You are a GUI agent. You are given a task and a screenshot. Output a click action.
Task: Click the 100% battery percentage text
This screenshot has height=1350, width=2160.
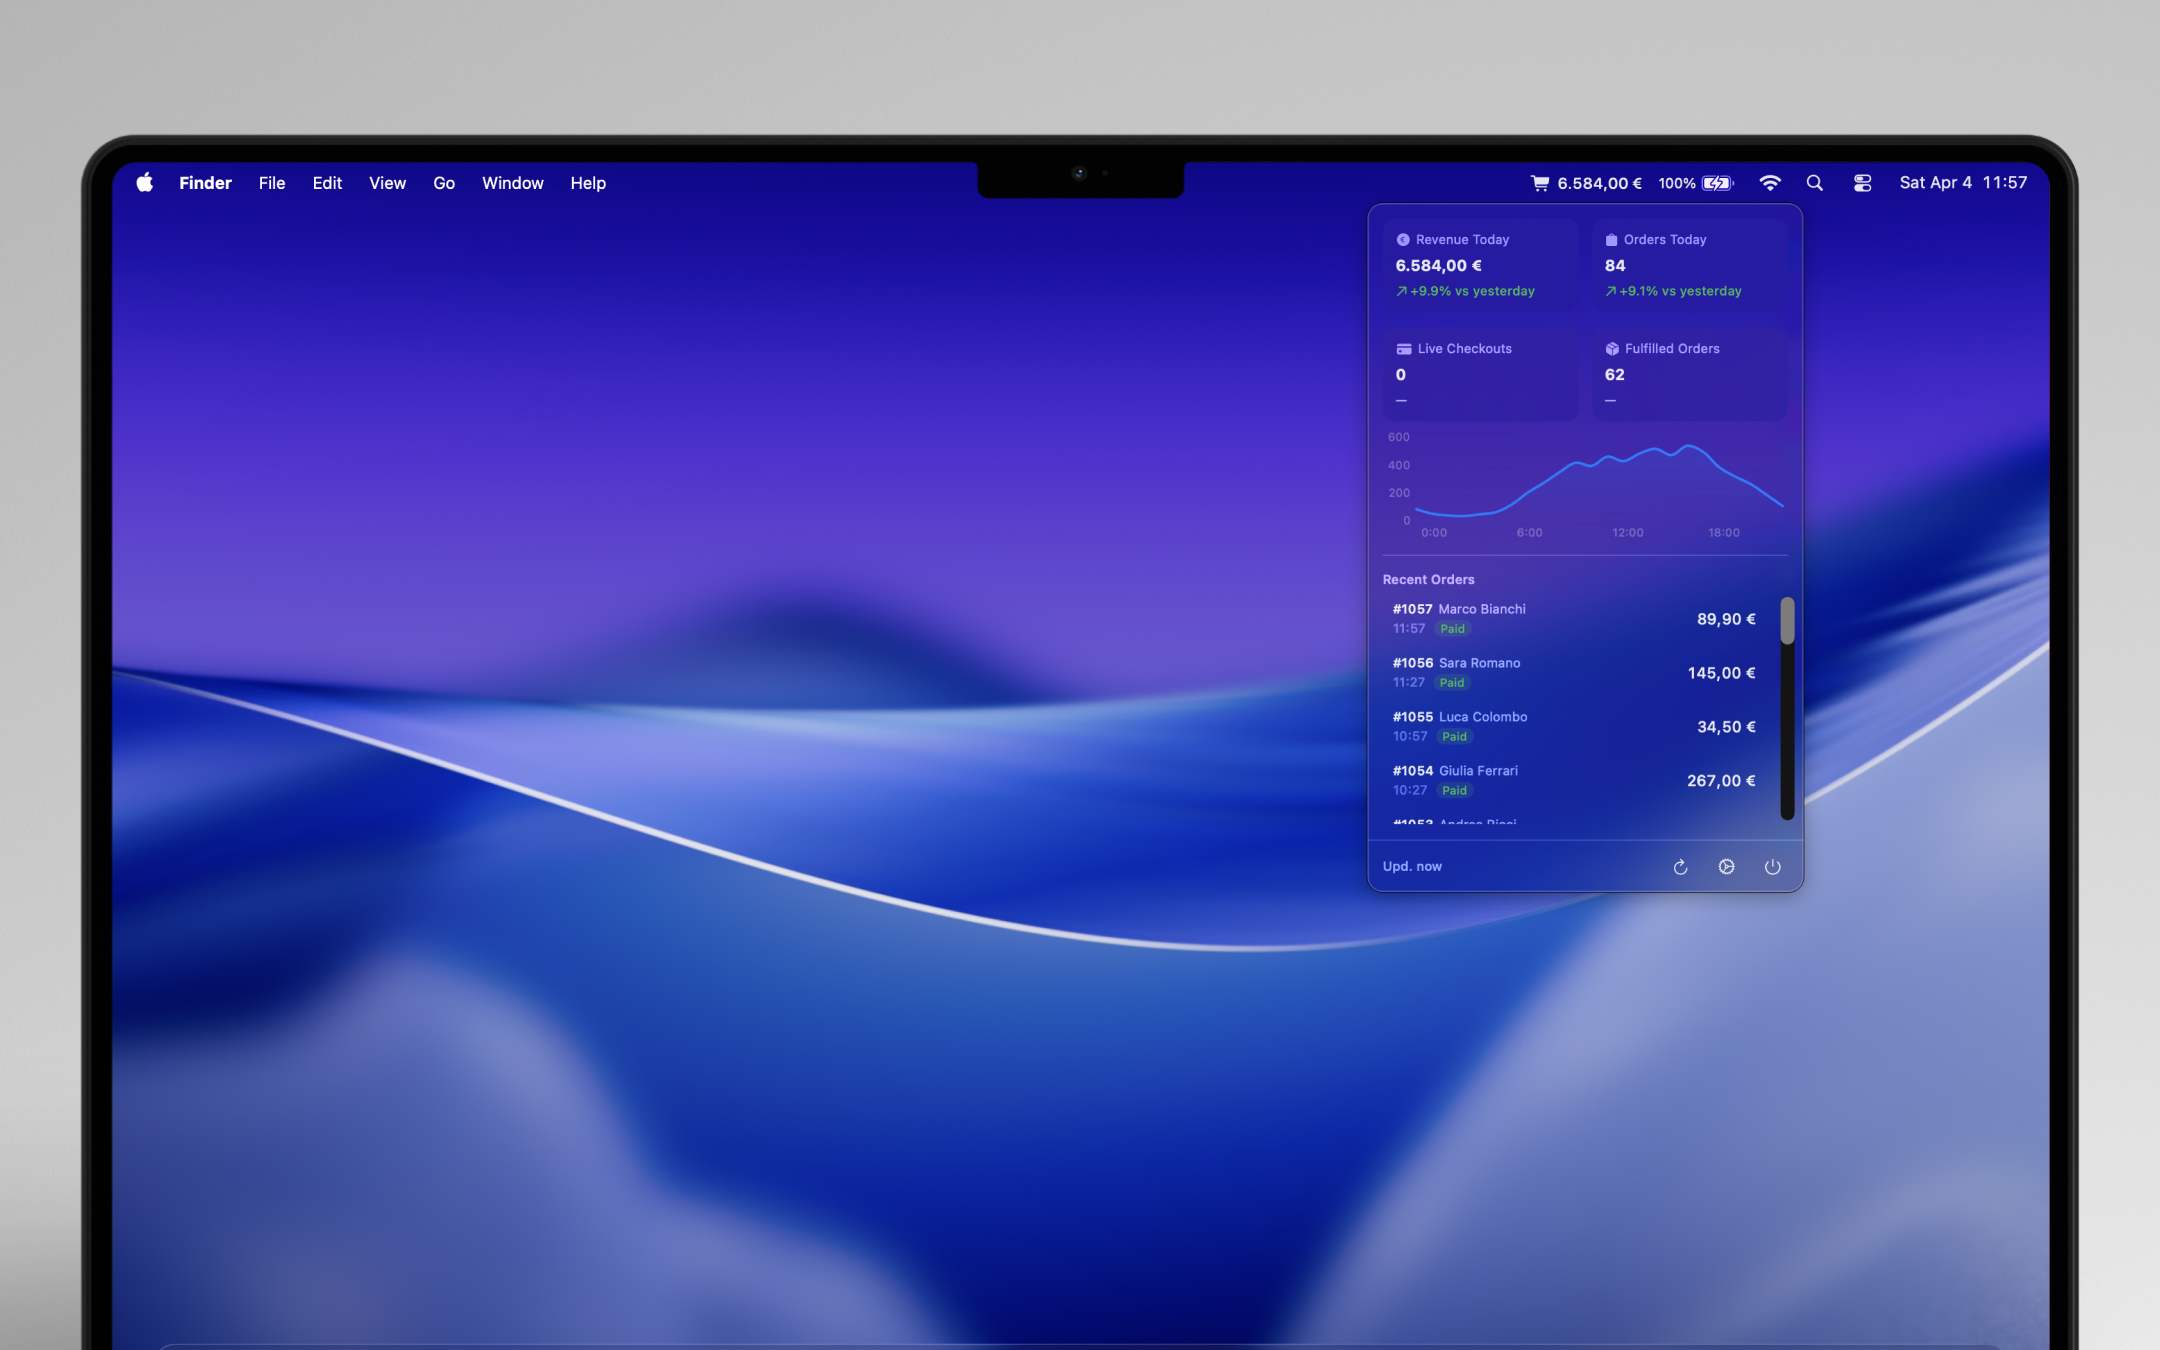pyautogui.click(x=1677, y=183)
